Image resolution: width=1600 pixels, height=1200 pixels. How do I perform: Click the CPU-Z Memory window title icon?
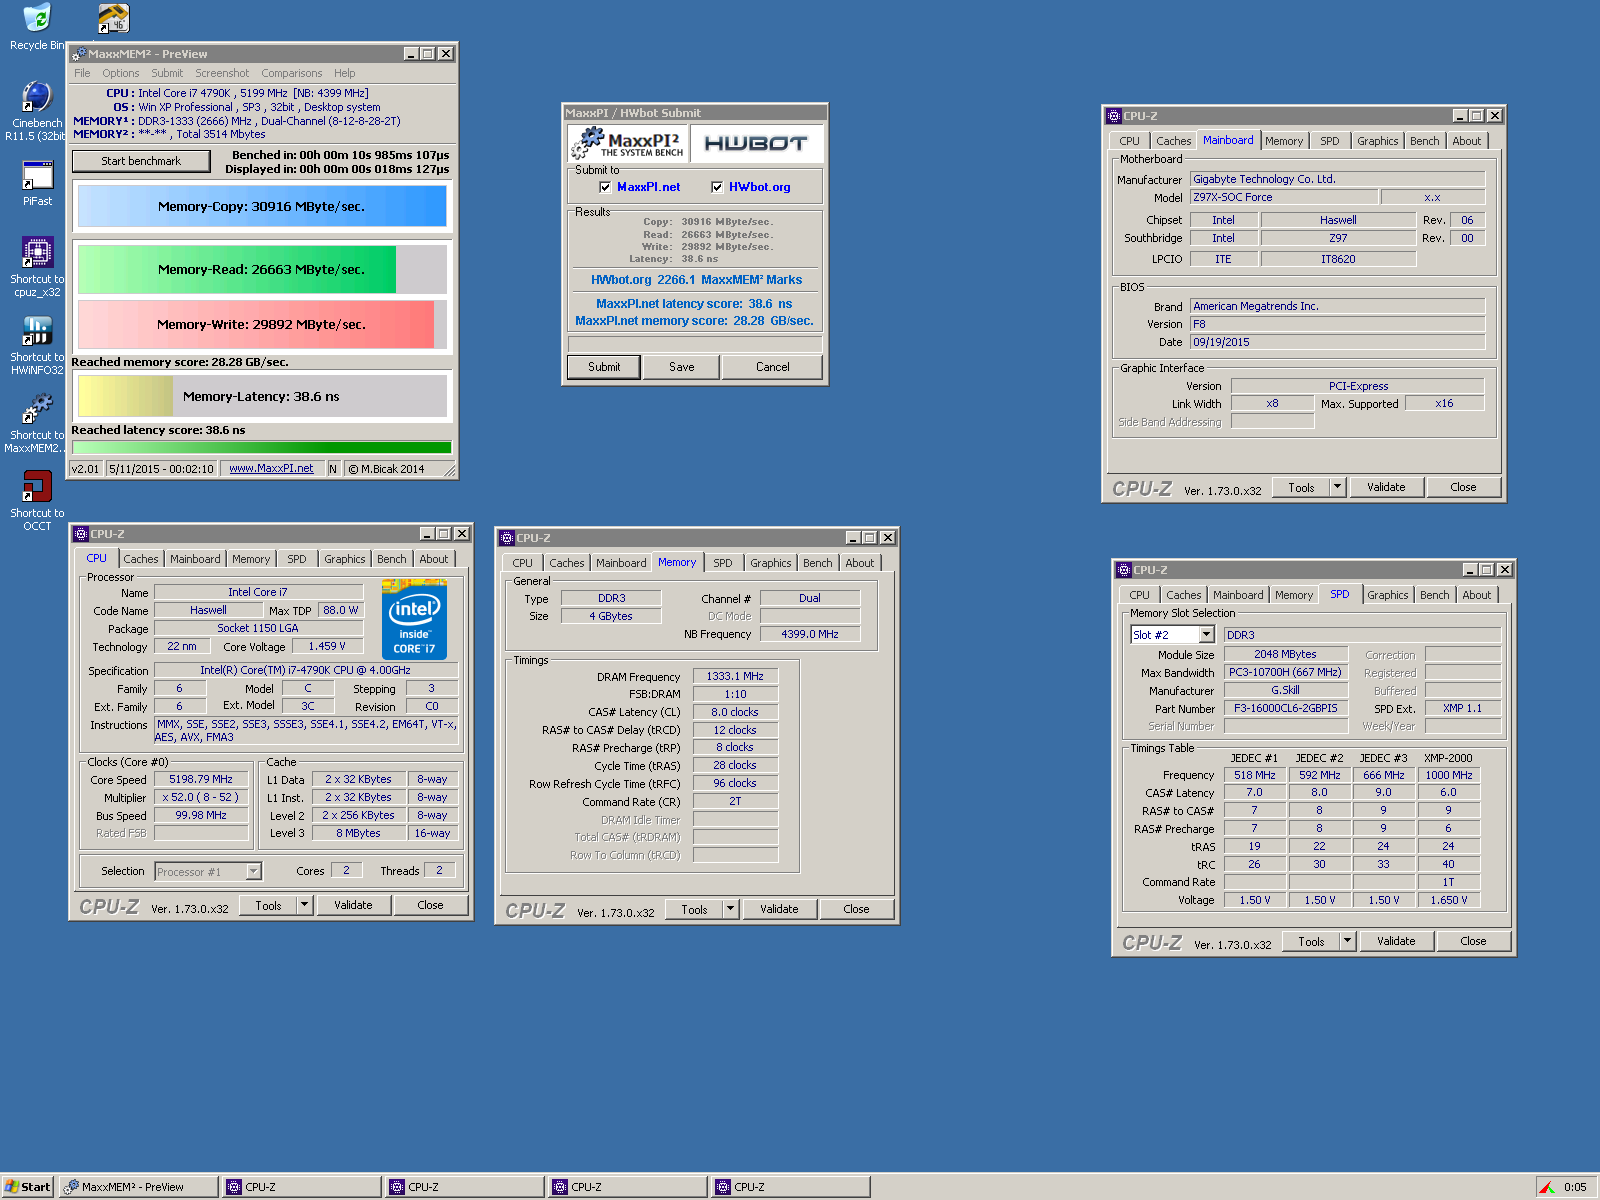[507, 538]
